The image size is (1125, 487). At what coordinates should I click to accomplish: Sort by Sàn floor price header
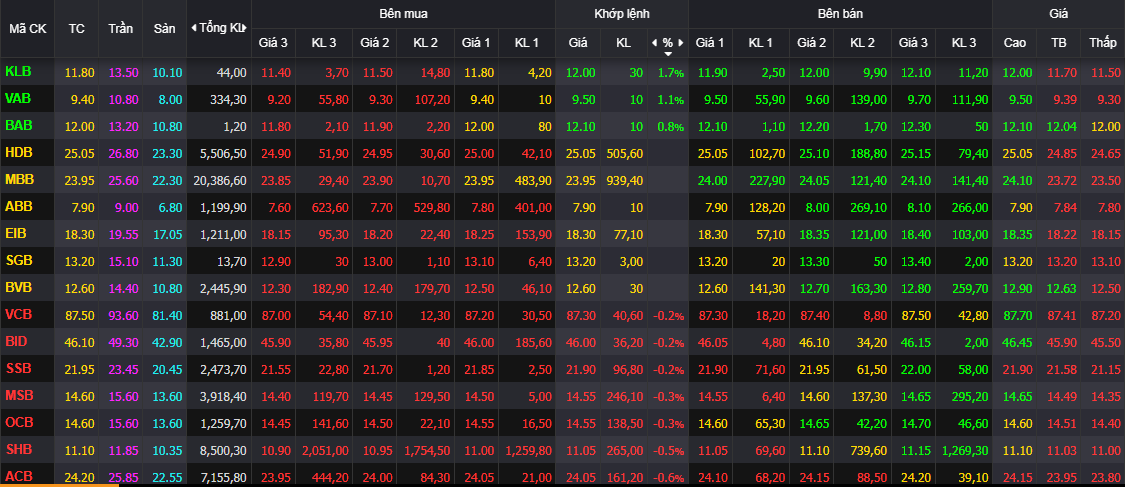164,28
